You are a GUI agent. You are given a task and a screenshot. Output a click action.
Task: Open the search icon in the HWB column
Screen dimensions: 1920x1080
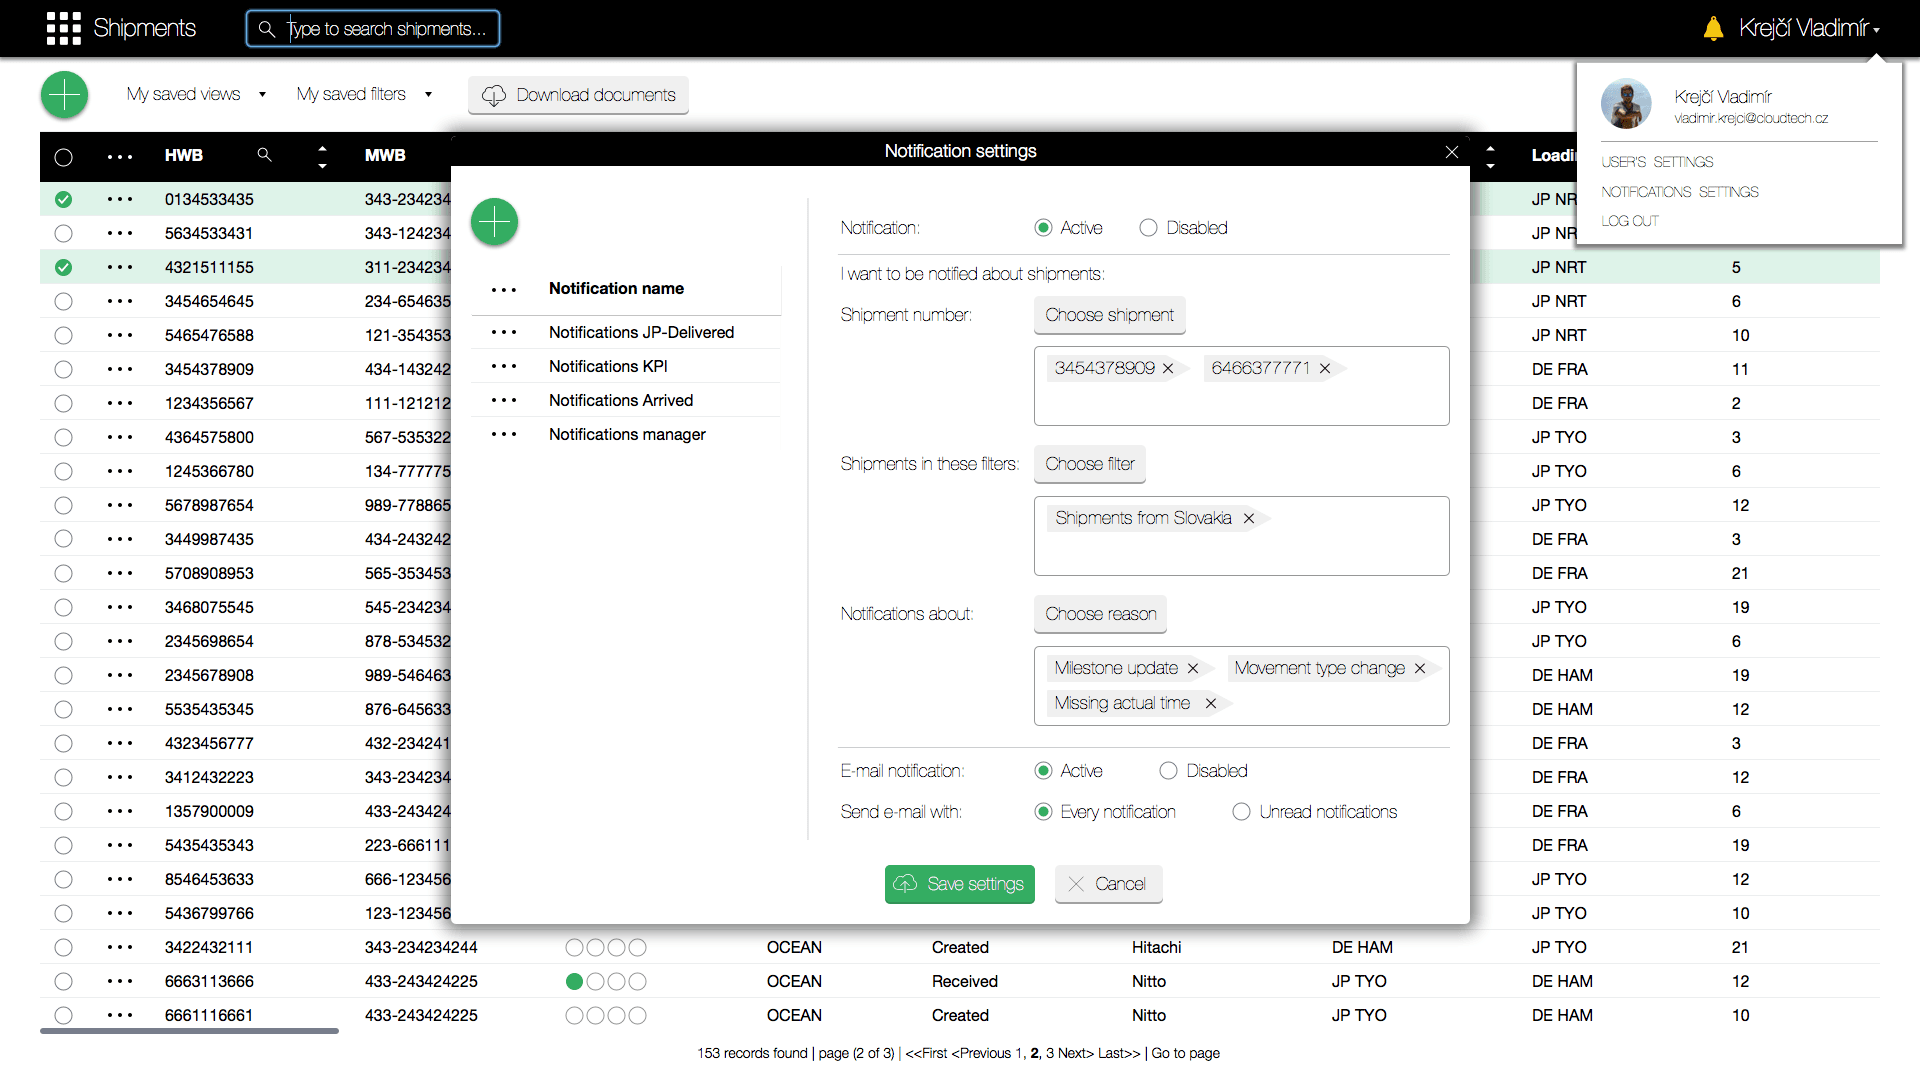point(264,155)
